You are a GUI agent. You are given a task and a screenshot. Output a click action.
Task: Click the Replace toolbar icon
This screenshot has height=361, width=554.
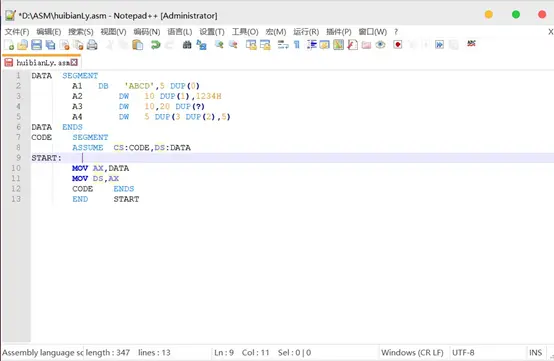(201, 45)
